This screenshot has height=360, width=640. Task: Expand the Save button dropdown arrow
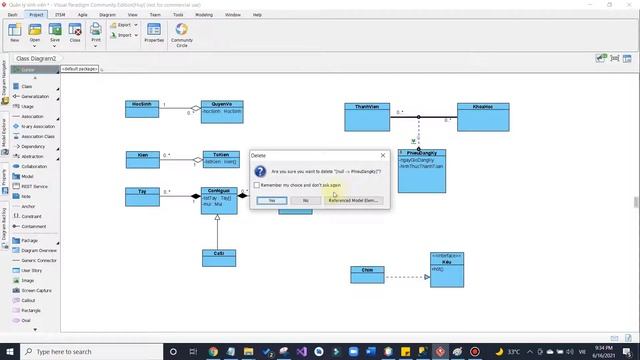(x=55, y=46)
